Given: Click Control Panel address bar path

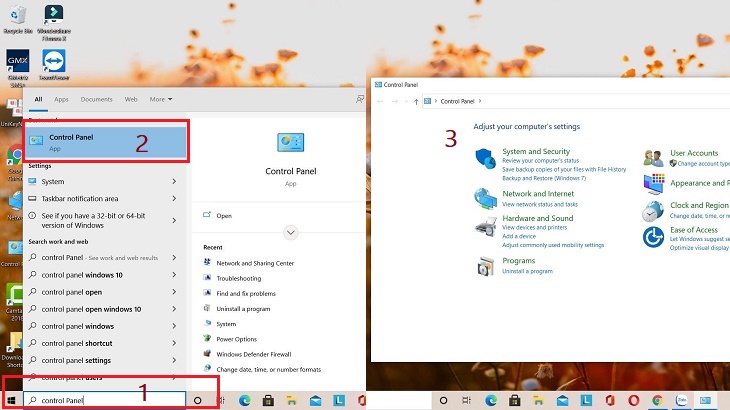Looking at the screenshot, I should tap(457, 101).
